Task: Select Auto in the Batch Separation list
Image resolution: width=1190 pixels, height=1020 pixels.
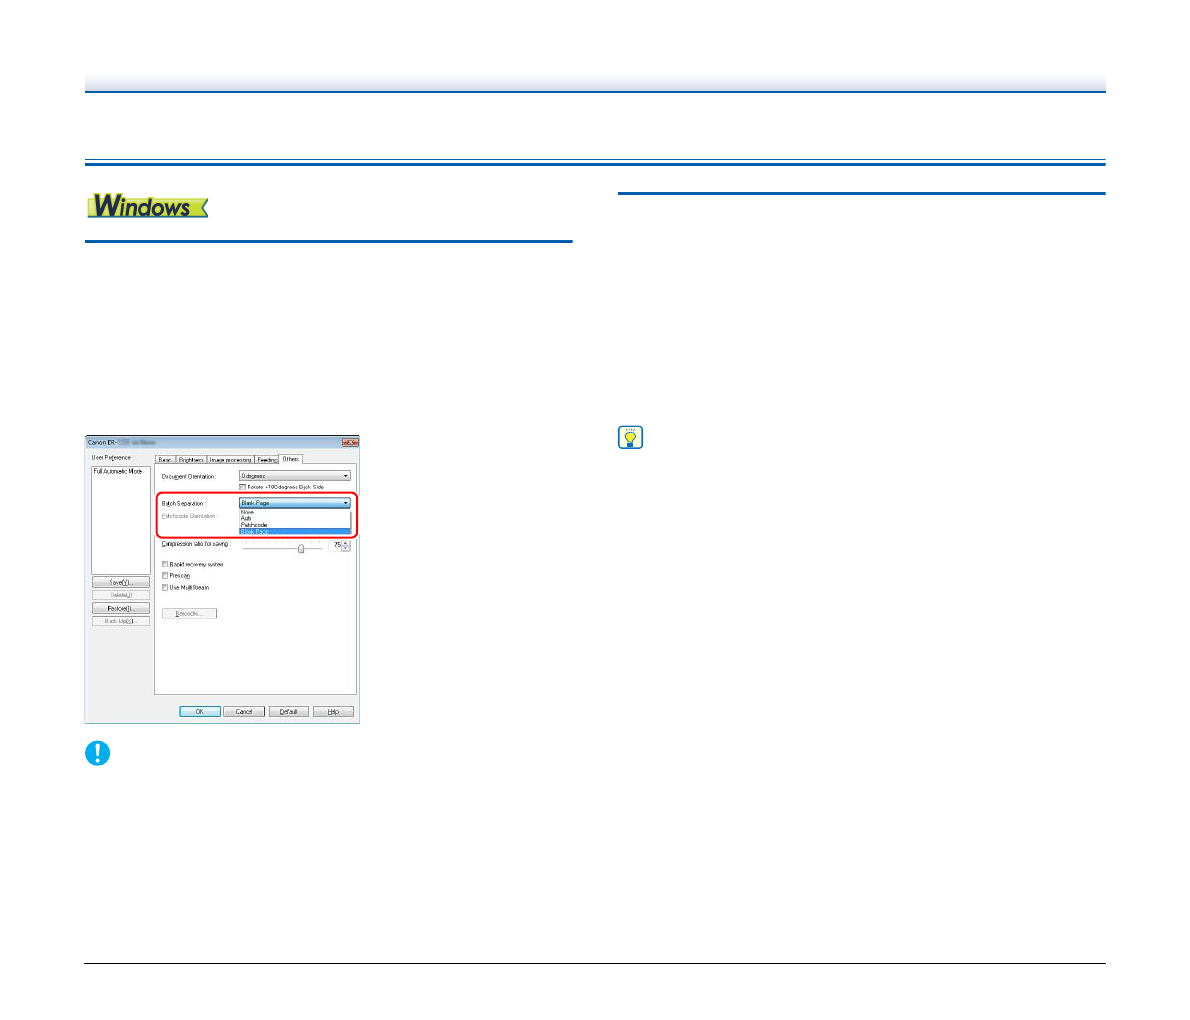Action: pos(246,518)
